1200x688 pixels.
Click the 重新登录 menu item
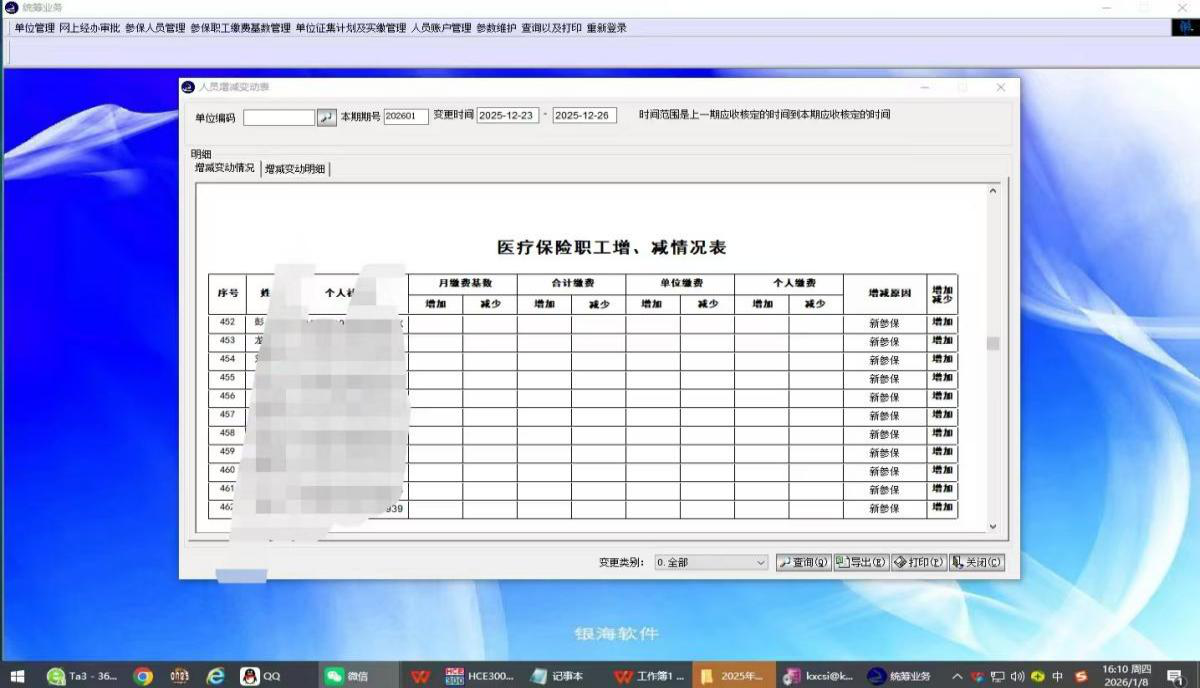pos(607,27)
